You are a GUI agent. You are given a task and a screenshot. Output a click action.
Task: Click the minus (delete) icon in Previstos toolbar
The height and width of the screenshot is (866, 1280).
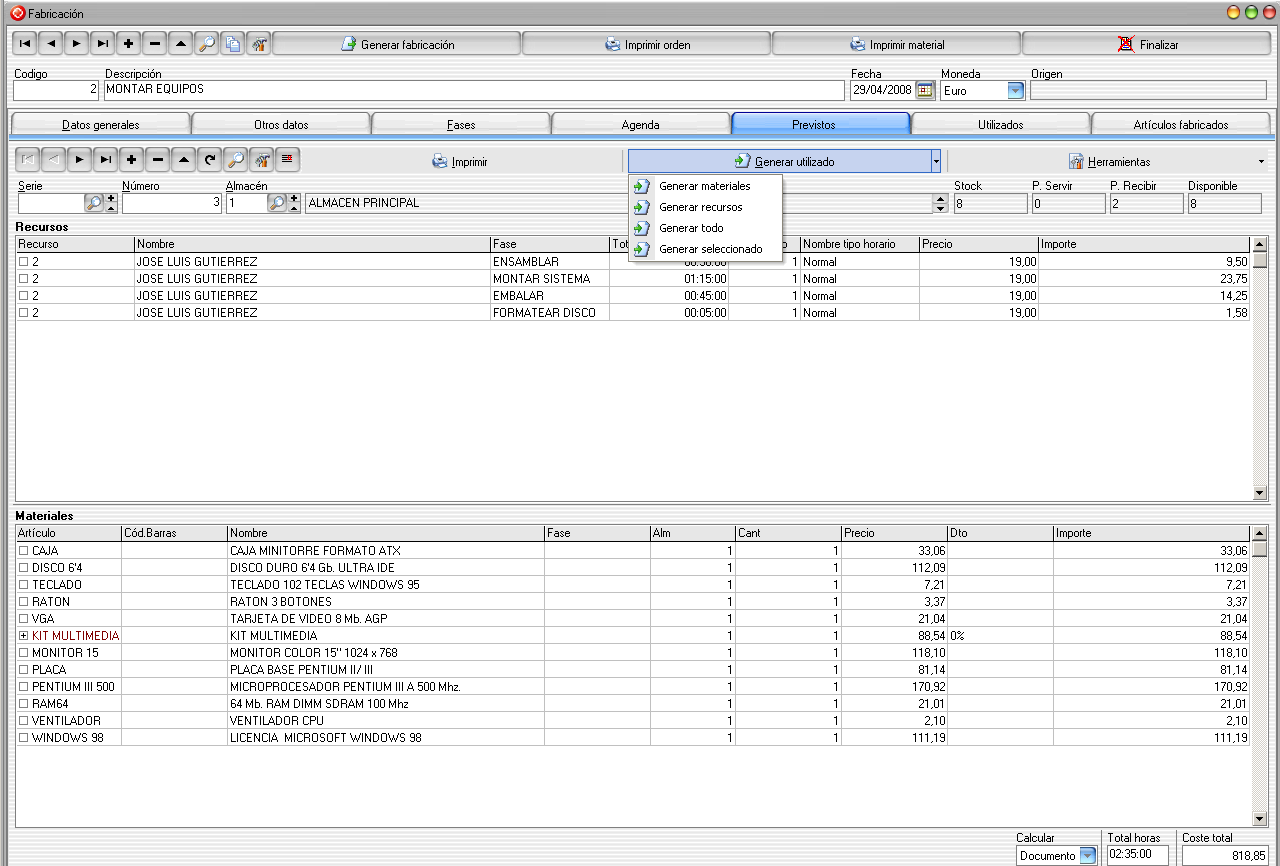pyautogui.click(x=158, y=160)
